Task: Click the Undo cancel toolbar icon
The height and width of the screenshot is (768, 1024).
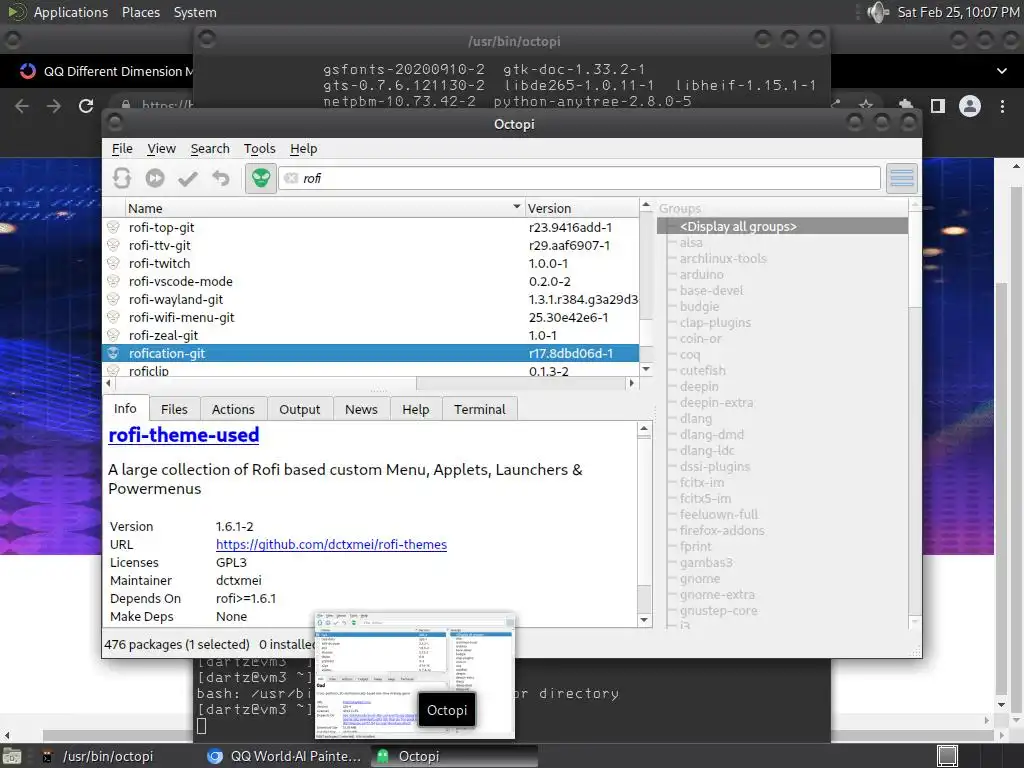Action: click(x=221, y=178)
